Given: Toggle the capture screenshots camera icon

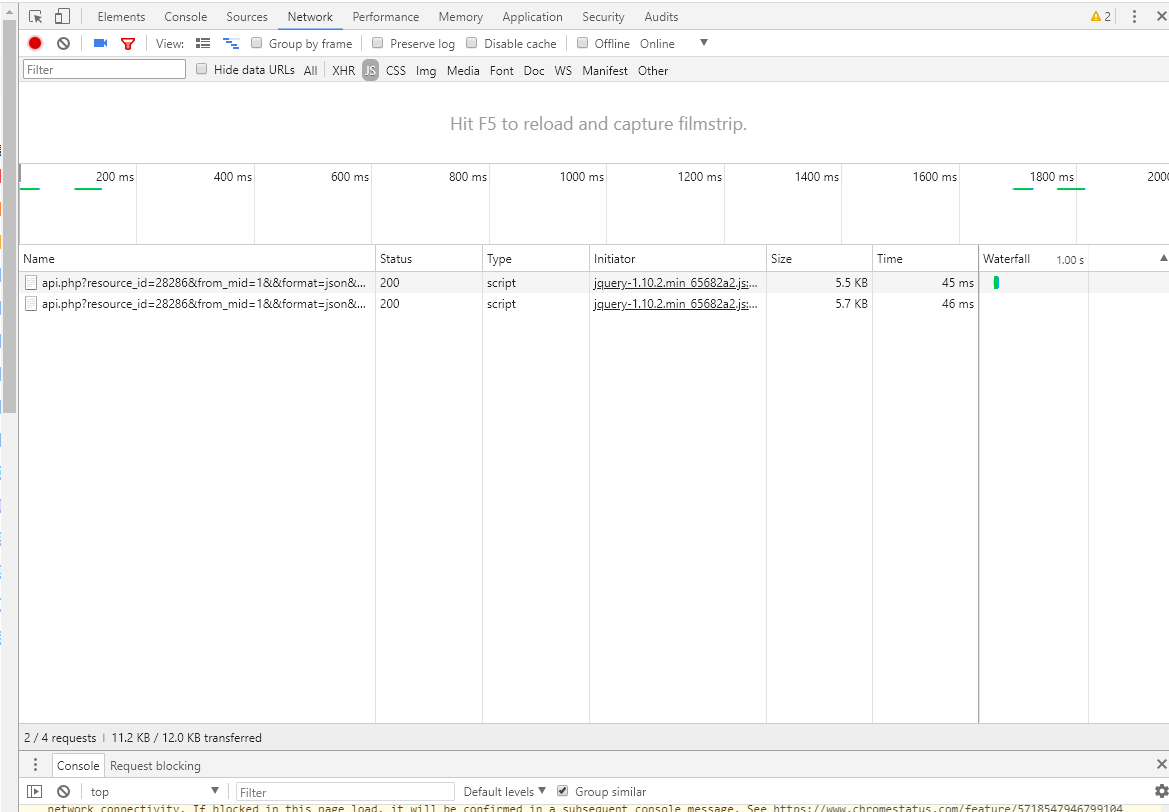Looking at the screenshot, I should point(100,43).
